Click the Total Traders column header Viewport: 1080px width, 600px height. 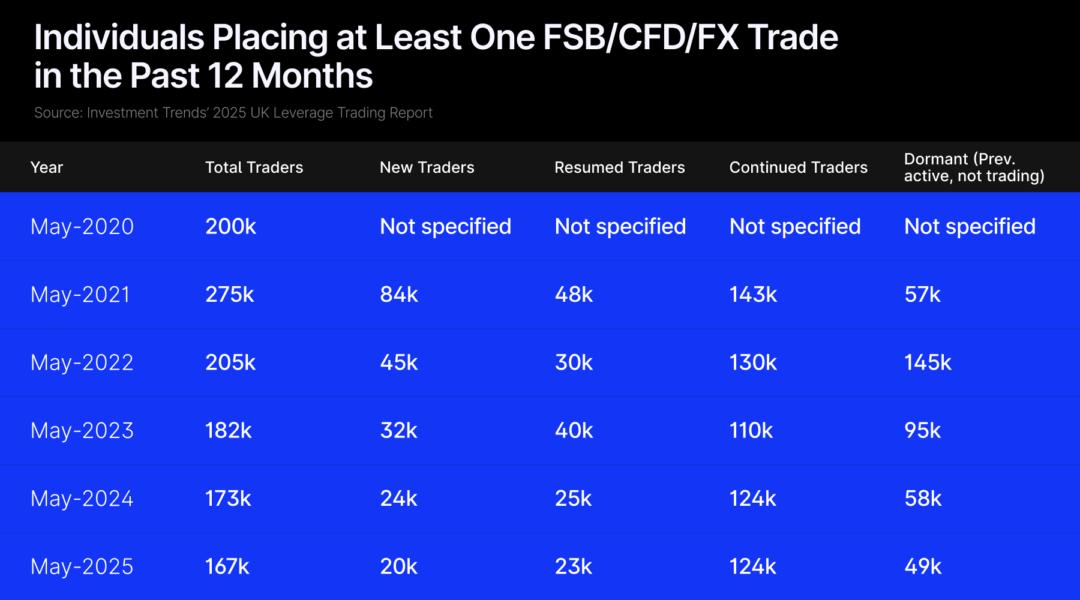click(x=254, y=167)
